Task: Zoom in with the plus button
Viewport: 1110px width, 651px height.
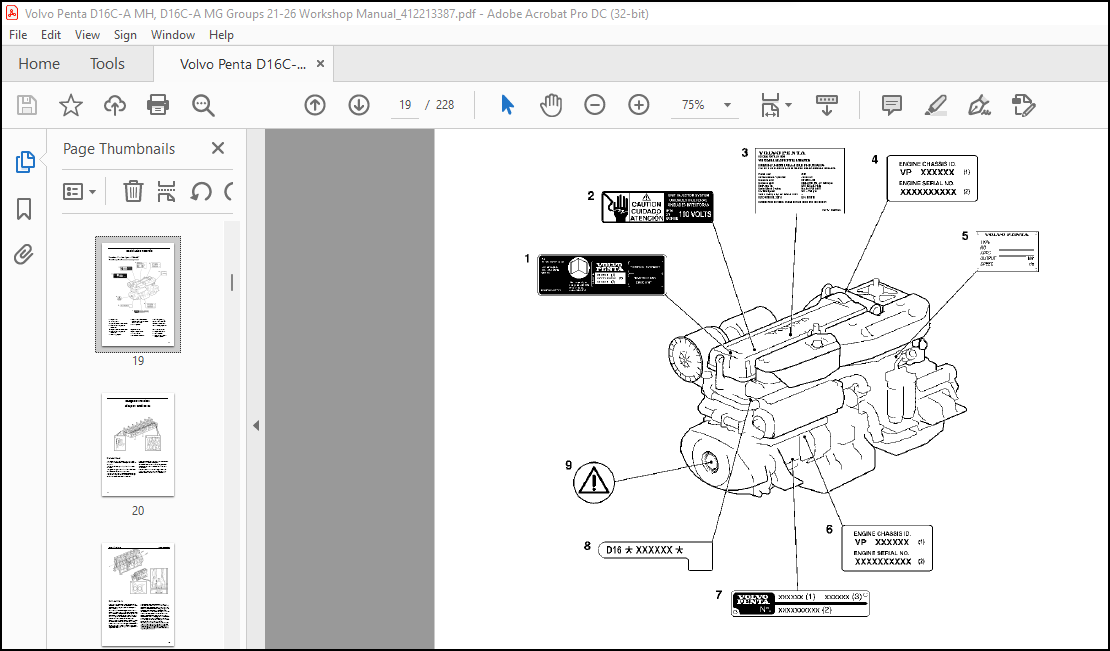Action: [x=639, y=105]
